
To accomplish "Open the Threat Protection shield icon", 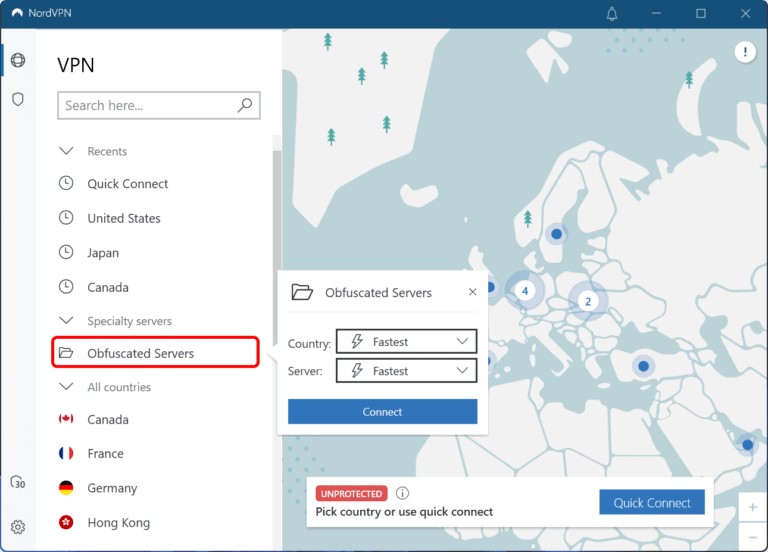I will coord(17,100).
